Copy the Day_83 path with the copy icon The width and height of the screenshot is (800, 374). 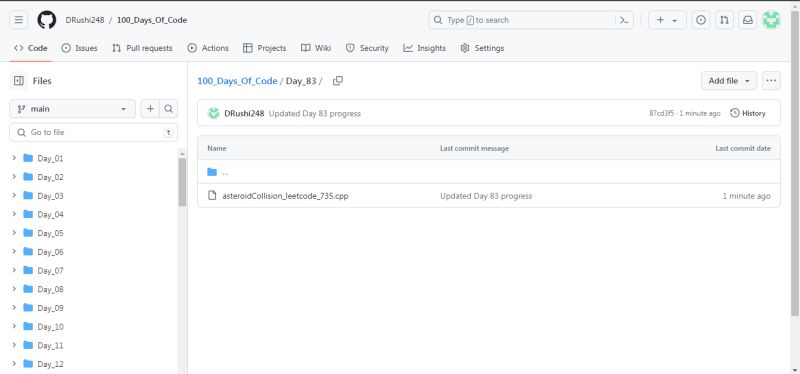(338, 81)
